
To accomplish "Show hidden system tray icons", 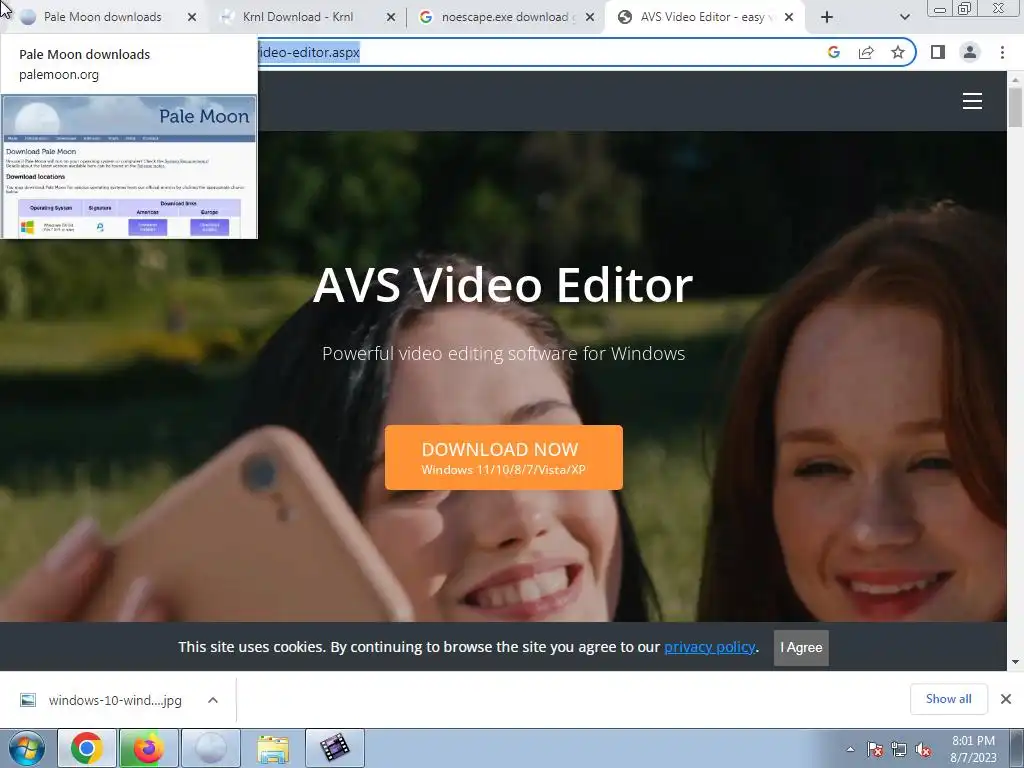I will point(850,749).
